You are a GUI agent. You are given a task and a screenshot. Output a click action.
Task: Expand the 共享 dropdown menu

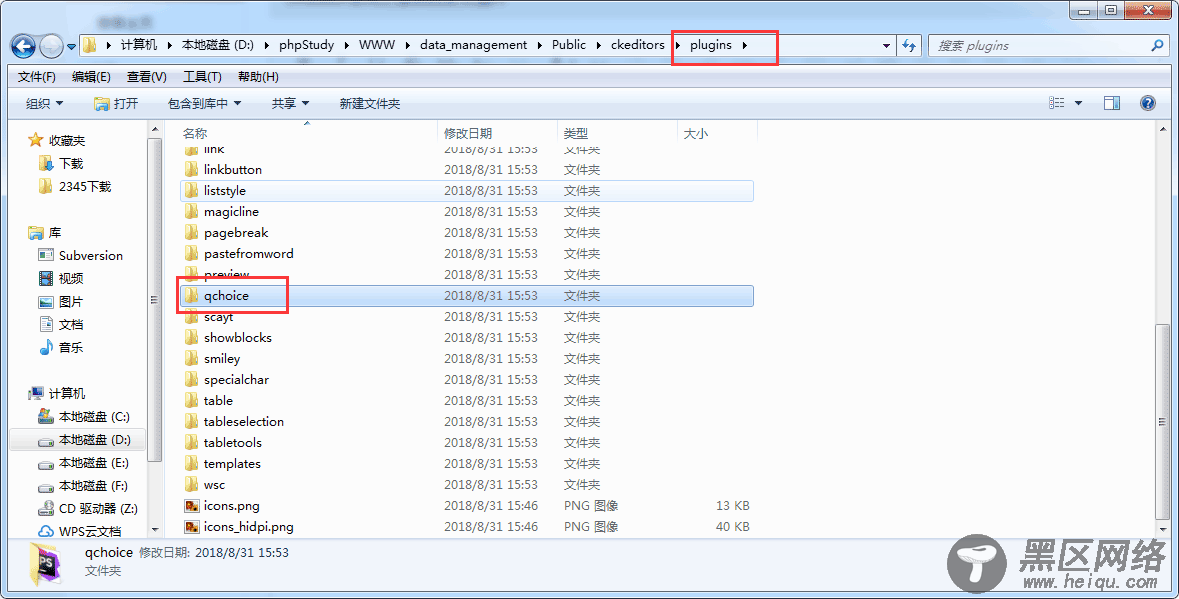coord(290,104)
